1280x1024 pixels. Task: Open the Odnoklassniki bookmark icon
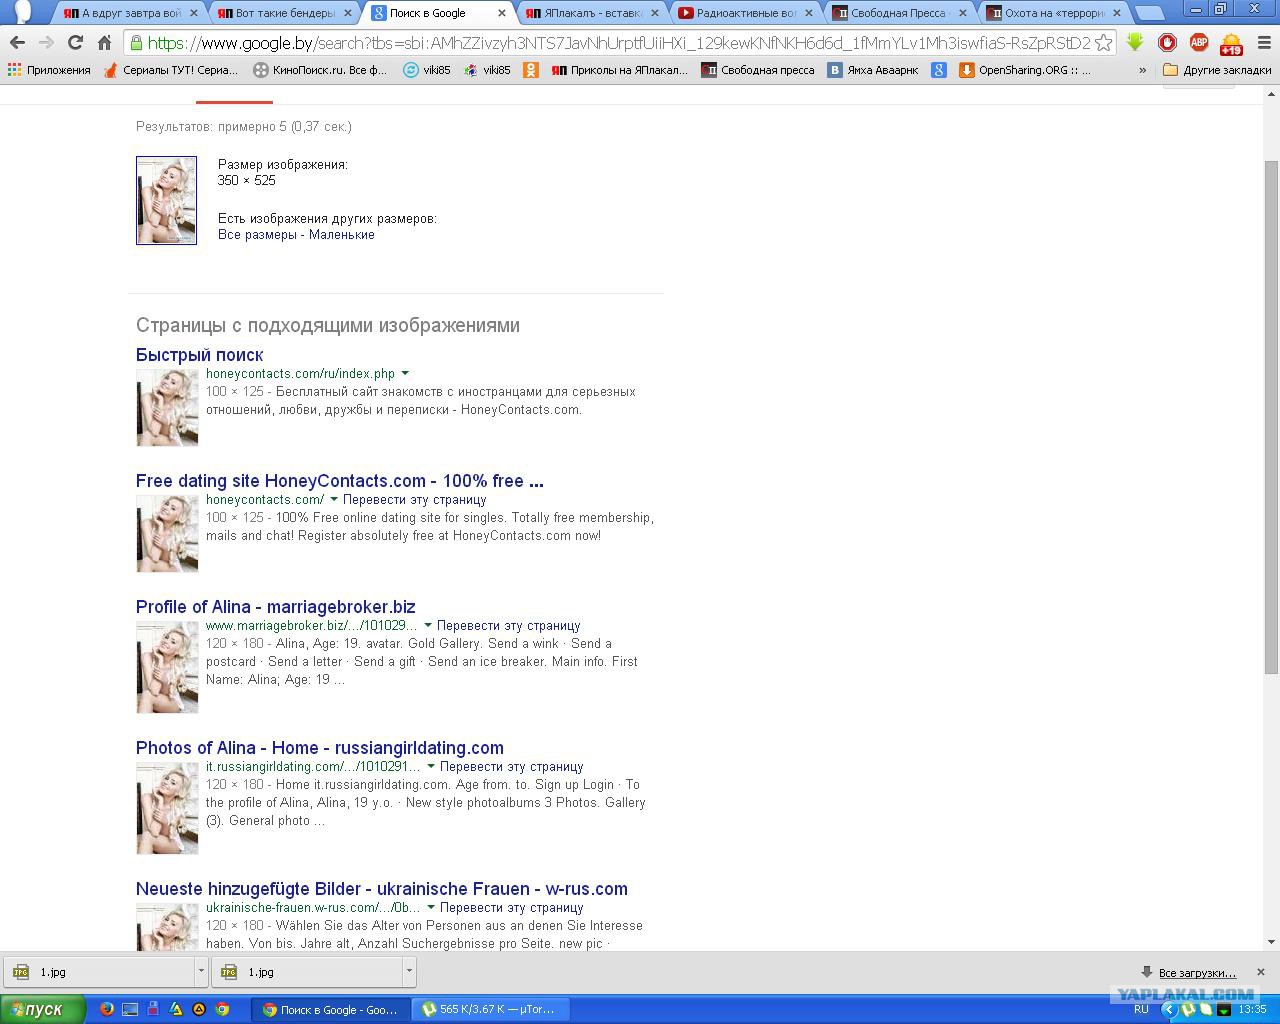[x=531, y=70]
